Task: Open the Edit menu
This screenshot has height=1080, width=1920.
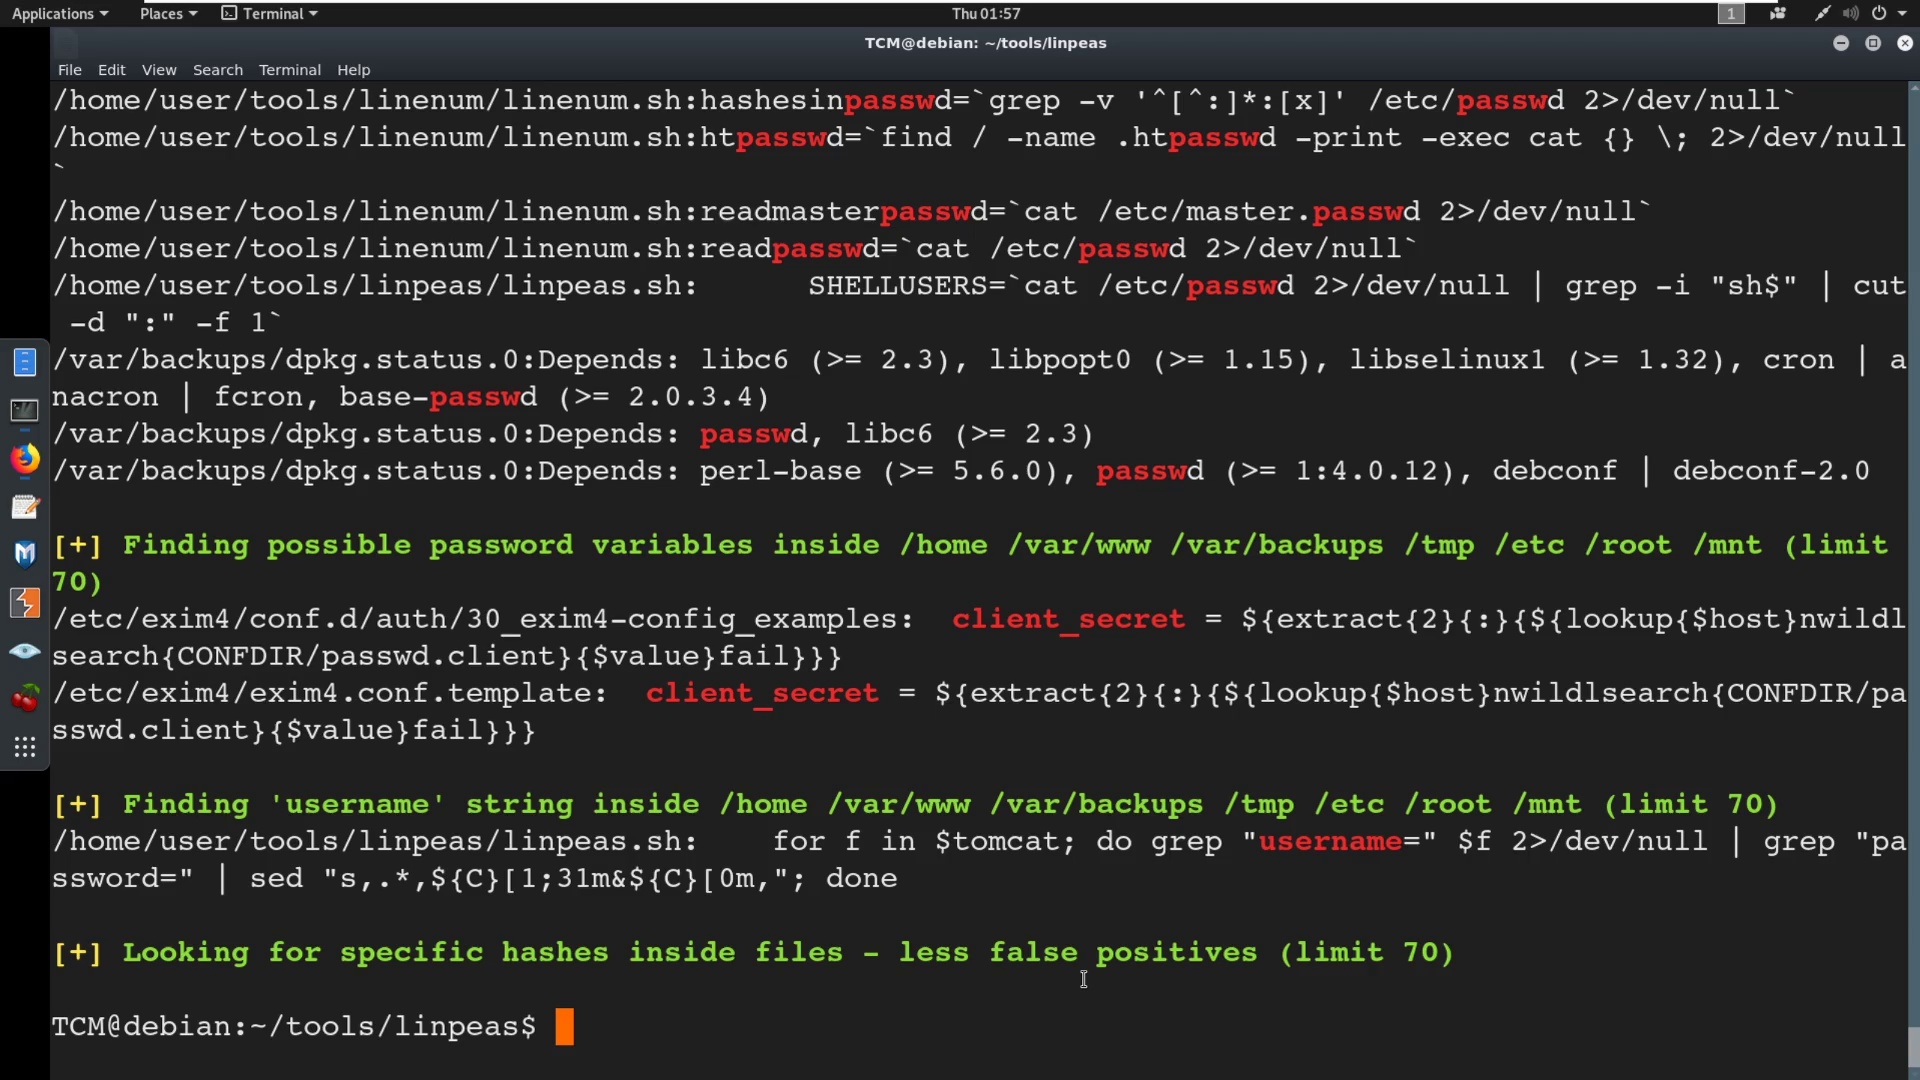Action: click(x=111, y=70)
